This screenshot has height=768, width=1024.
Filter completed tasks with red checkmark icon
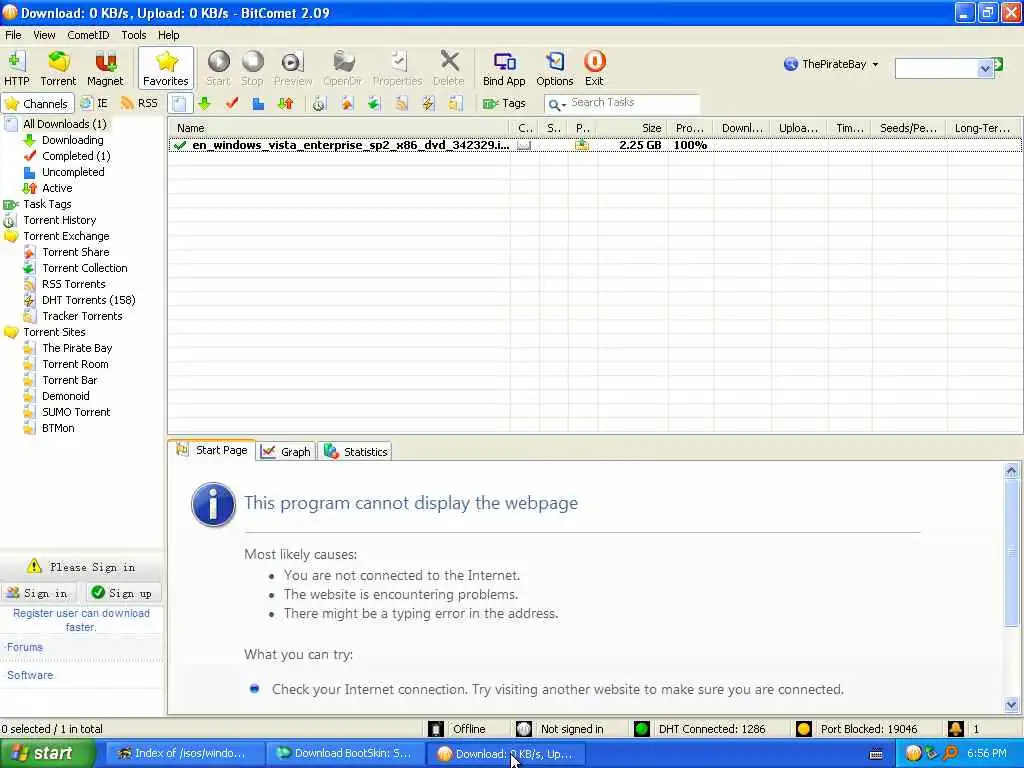pyautogui.click(x=231, y=103)
